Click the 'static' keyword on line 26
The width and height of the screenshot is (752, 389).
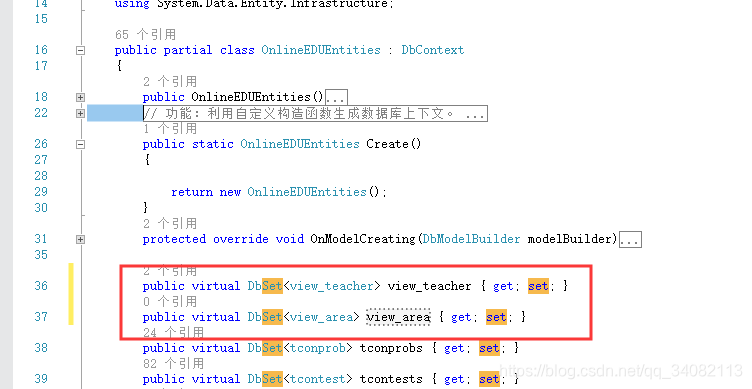(212, 144)
